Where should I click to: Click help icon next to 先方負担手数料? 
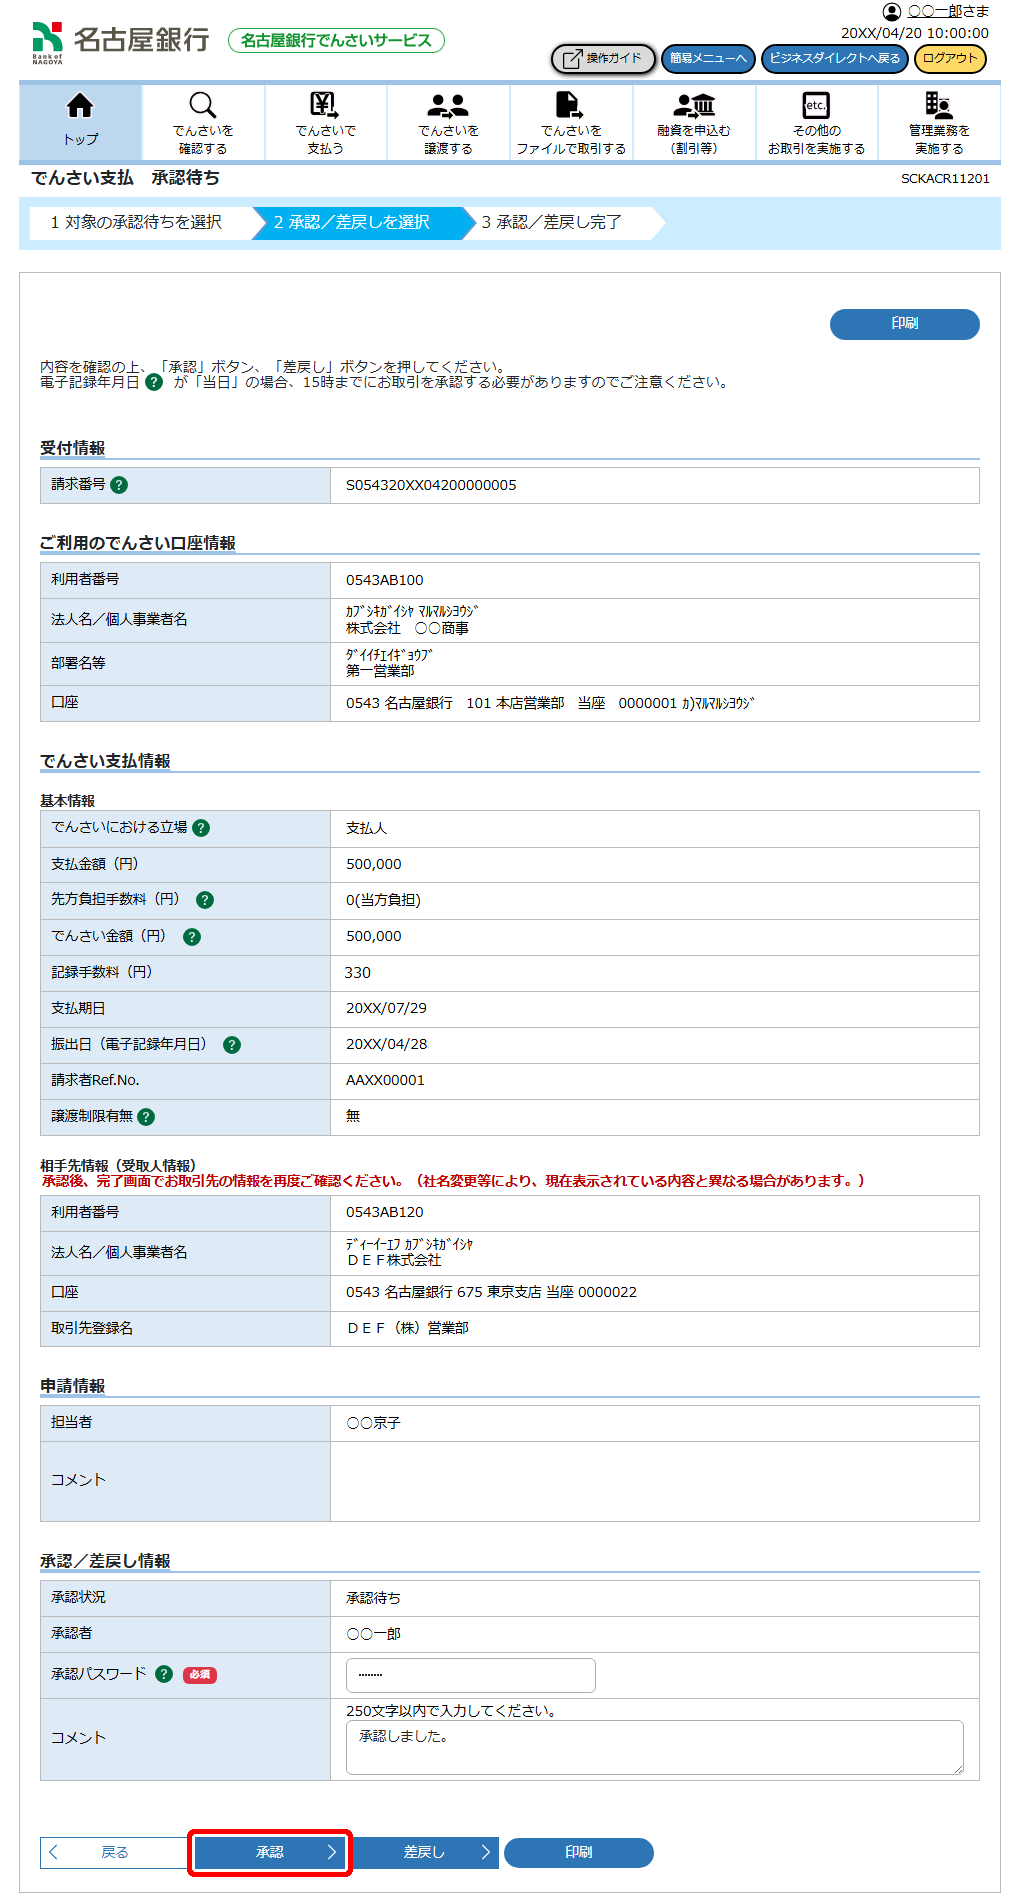205,900
